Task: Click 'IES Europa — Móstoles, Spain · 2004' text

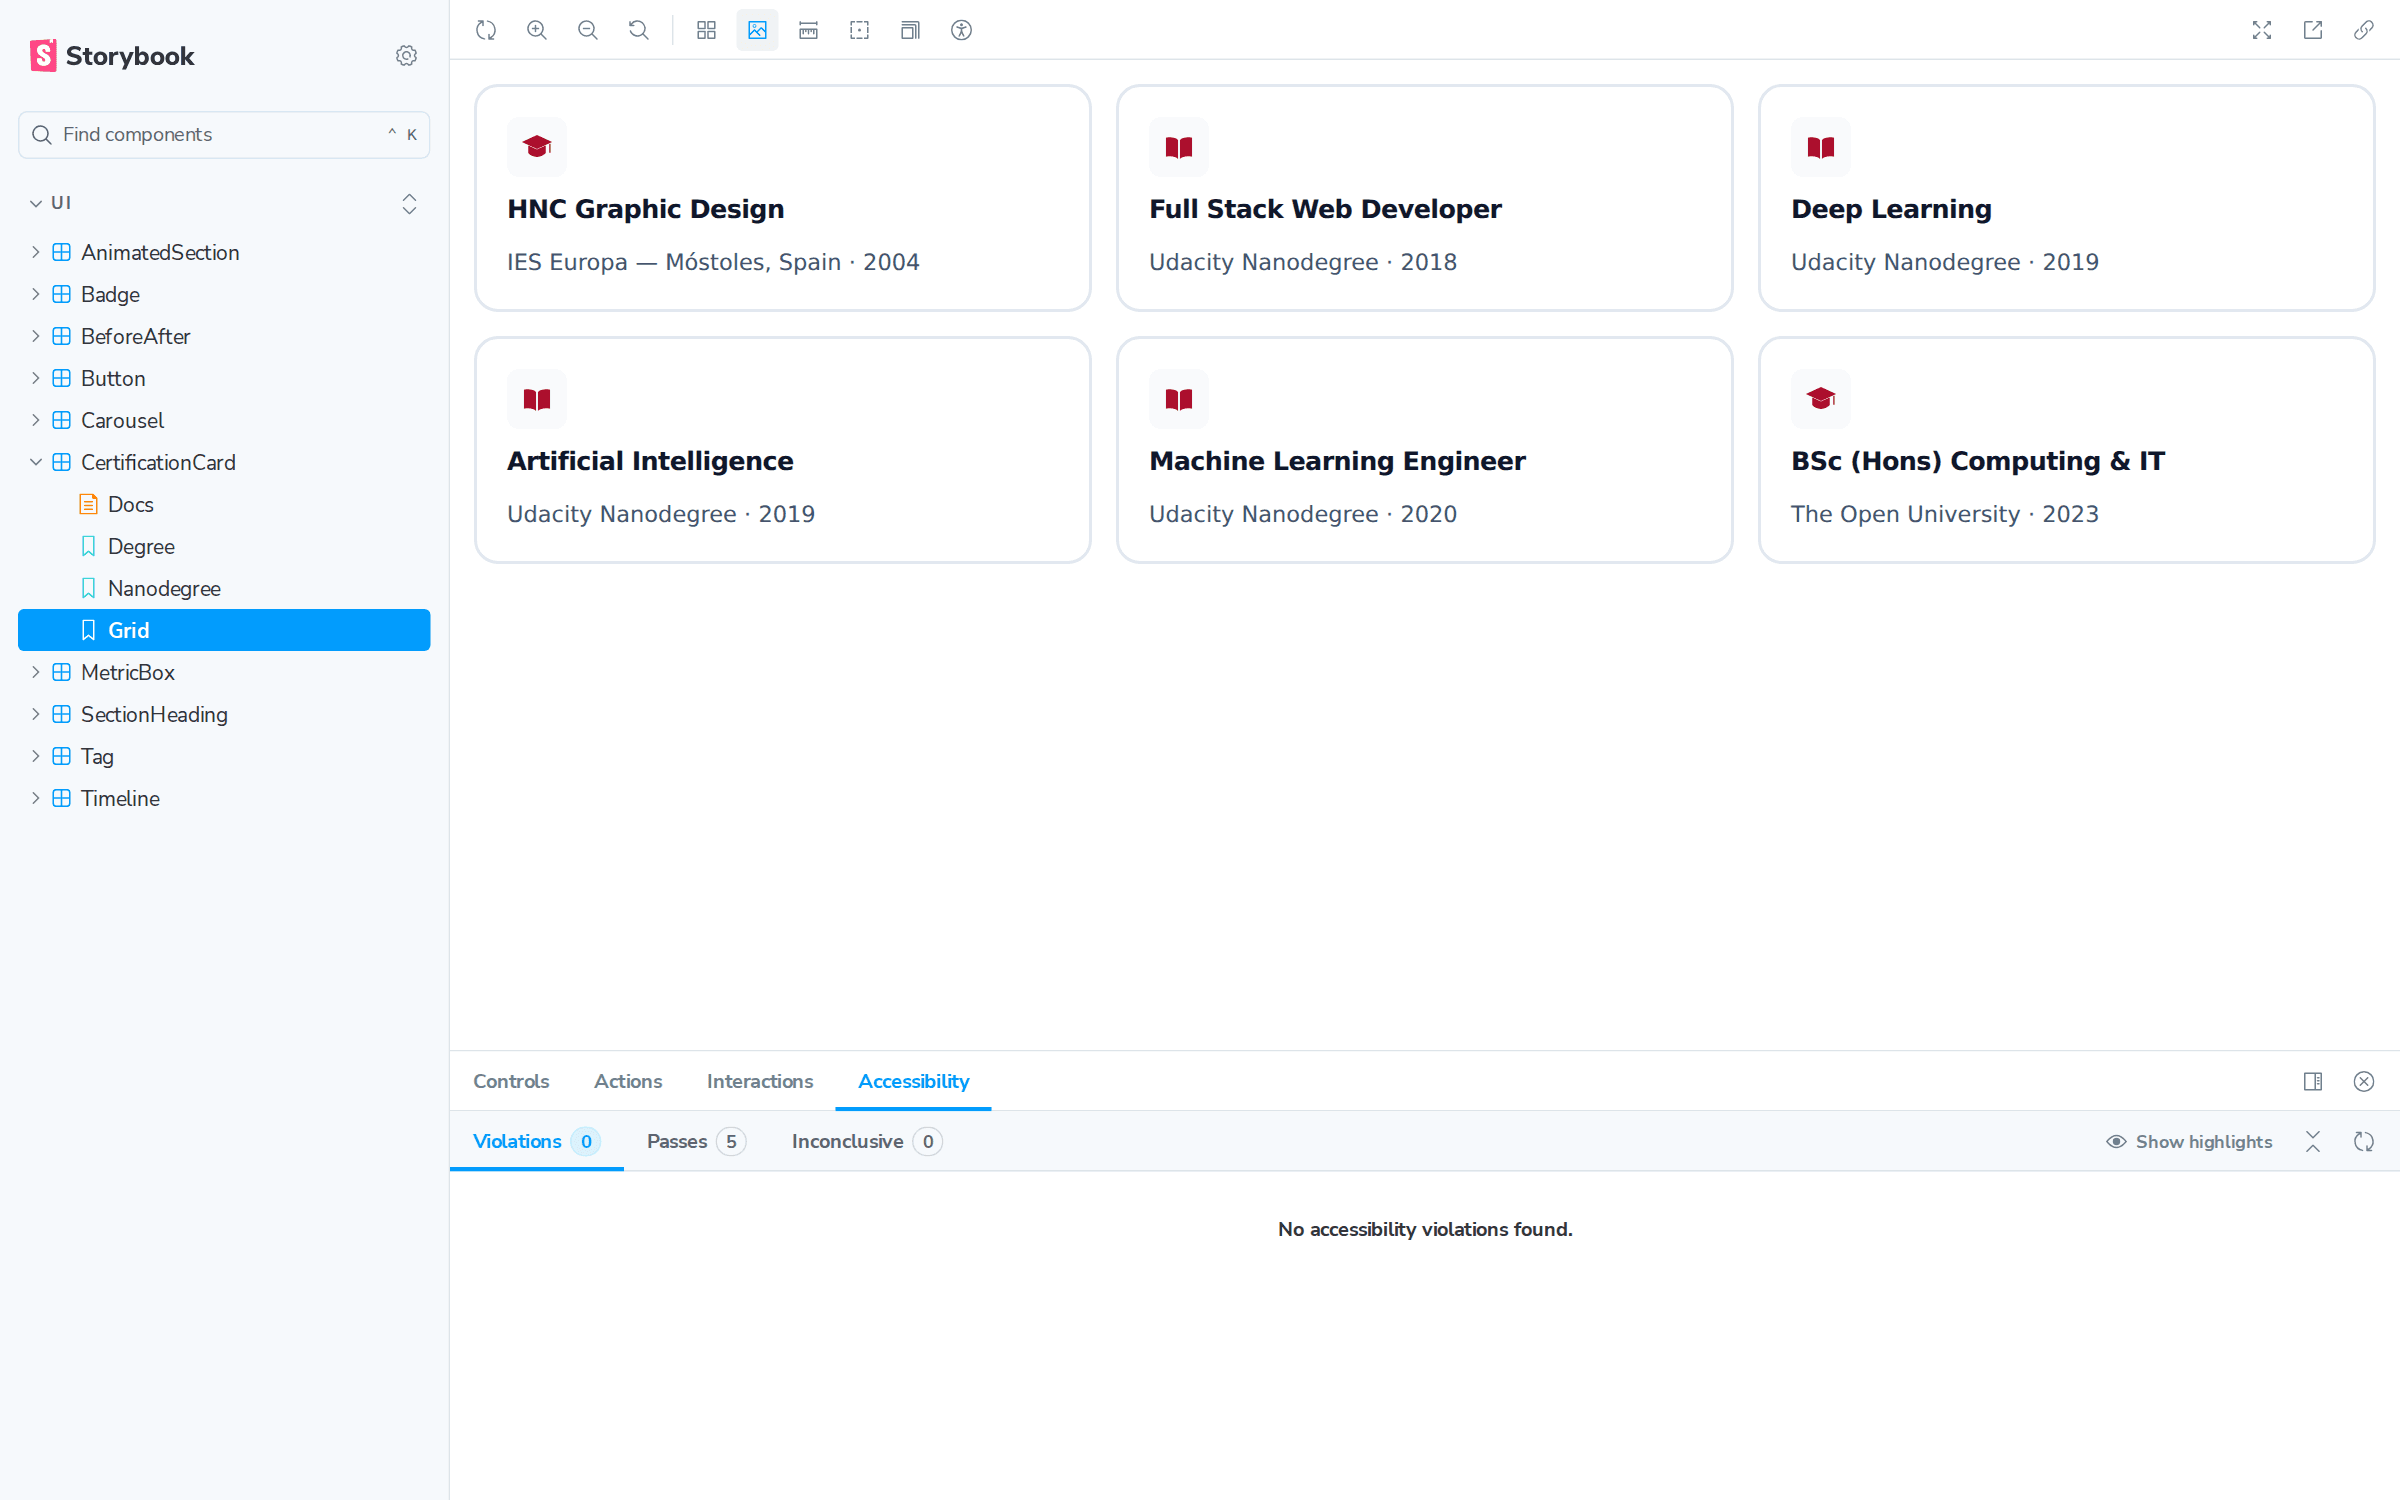Action: [x=713, y=262]
